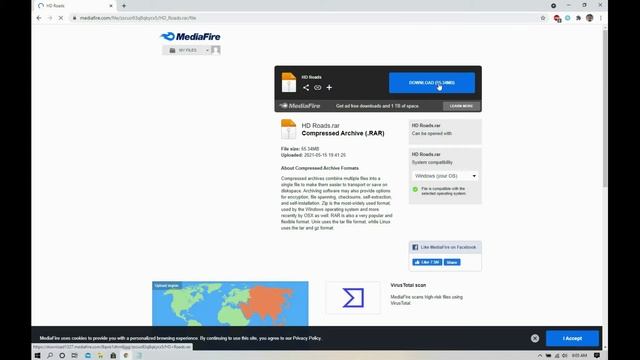Click the Facebook Like button
Screen dimensions: 640x360
pyautogui.click(x=427, y=262)
